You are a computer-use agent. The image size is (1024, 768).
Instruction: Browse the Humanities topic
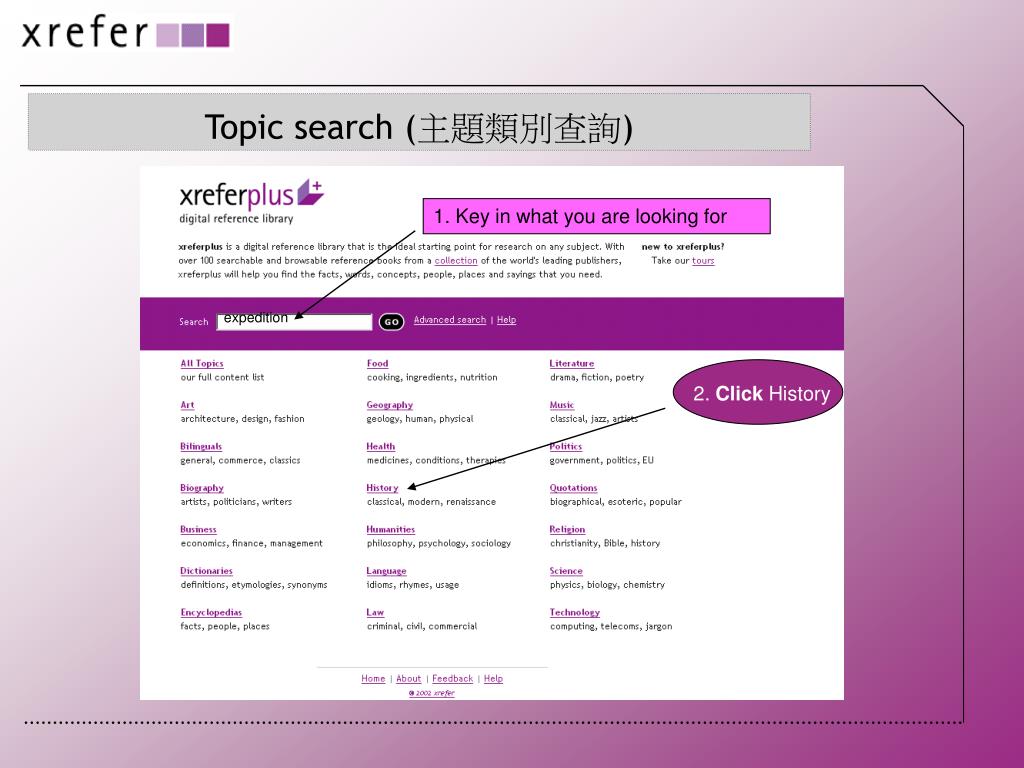coord(391,530)
